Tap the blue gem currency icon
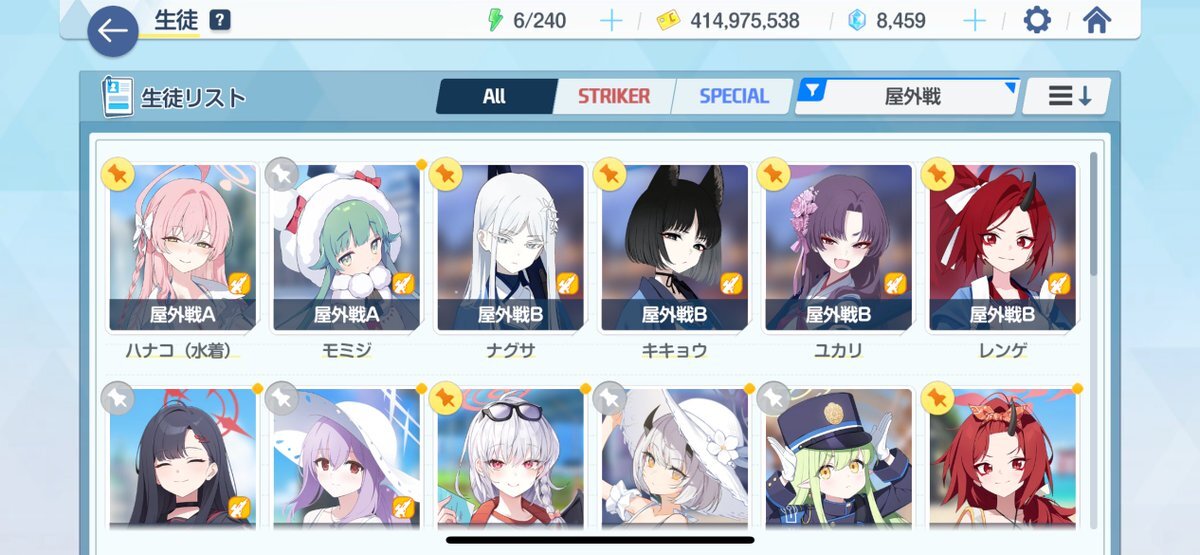 (857, 20)
